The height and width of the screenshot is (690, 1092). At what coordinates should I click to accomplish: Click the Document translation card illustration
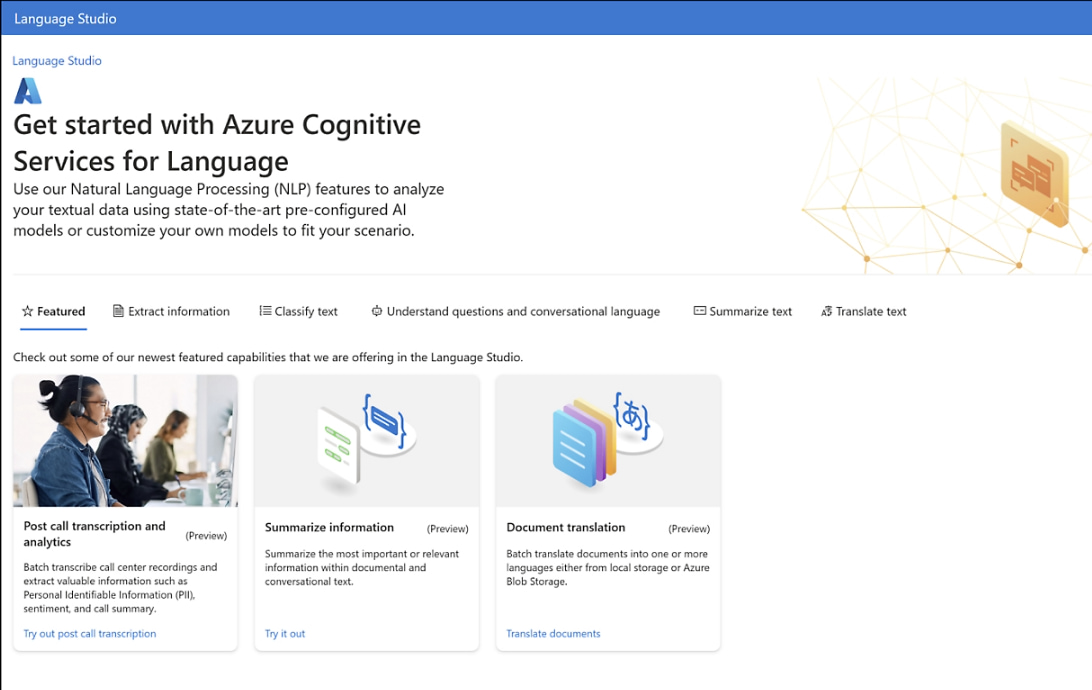607,441
